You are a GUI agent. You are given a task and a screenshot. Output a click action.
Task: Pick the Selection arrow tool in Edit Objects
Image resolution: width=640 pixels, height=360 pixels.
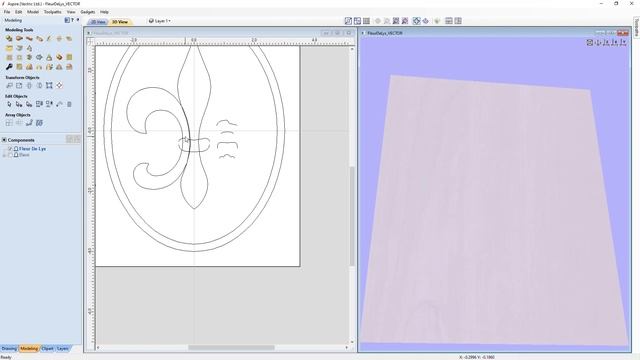tap(9, 104)
